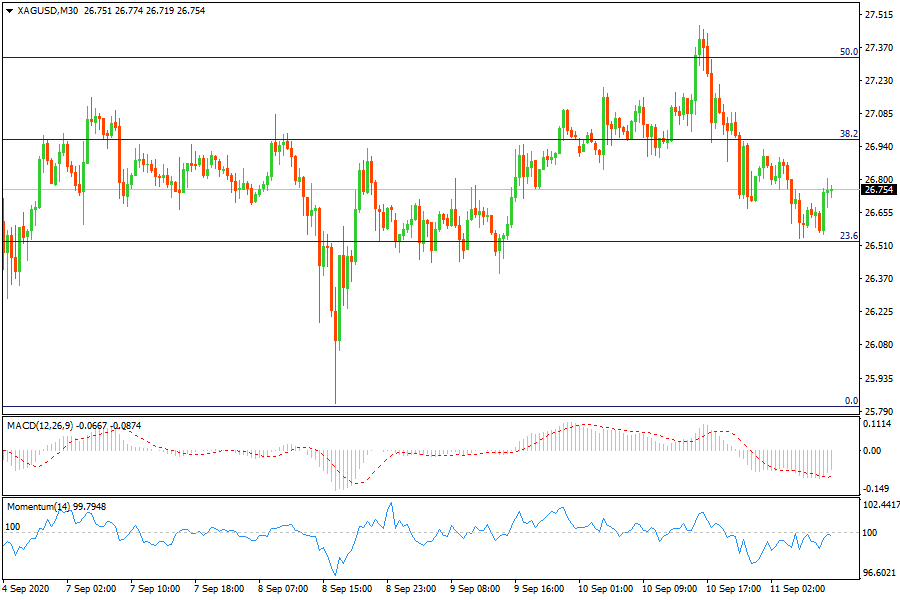Click the 11 Sep 02:00 time label
The image size is (900, 600).
(796, 590)
